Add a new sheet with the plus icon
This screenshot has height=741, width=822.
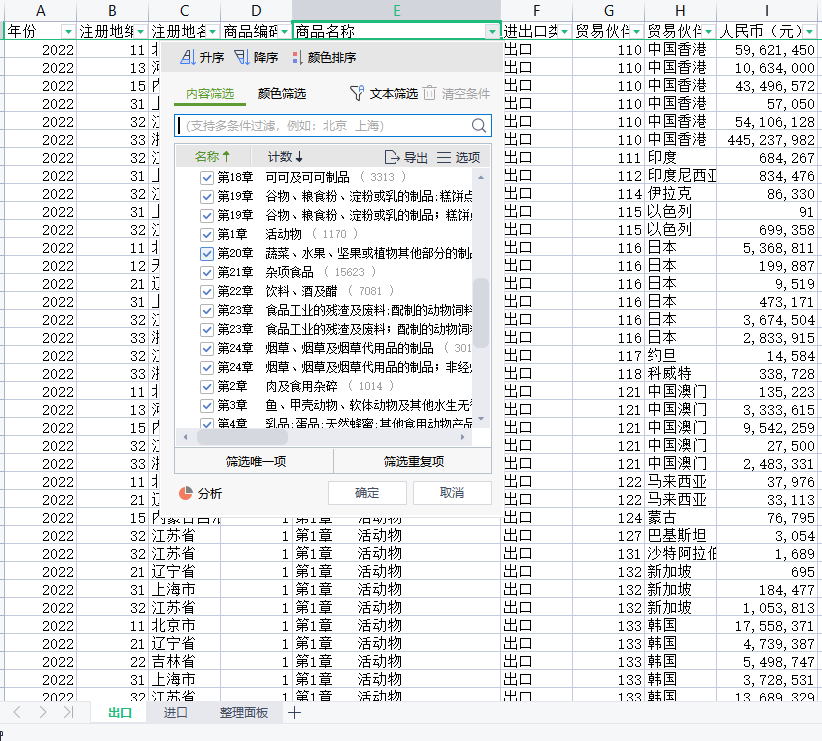295,713
